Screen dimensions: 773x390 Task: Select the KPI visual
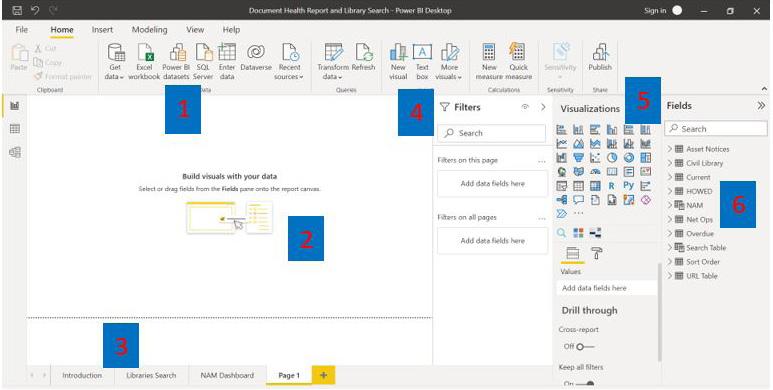coord(645,172)
